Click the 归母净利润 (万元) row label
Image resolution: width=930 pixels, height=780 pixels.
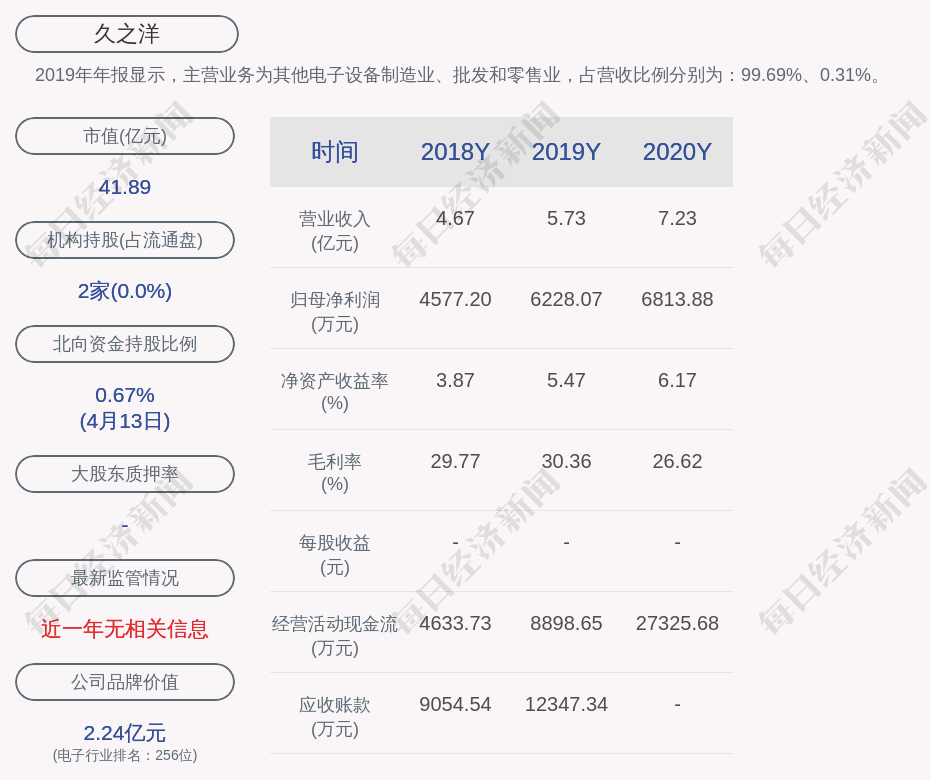[x=335, y=312]
